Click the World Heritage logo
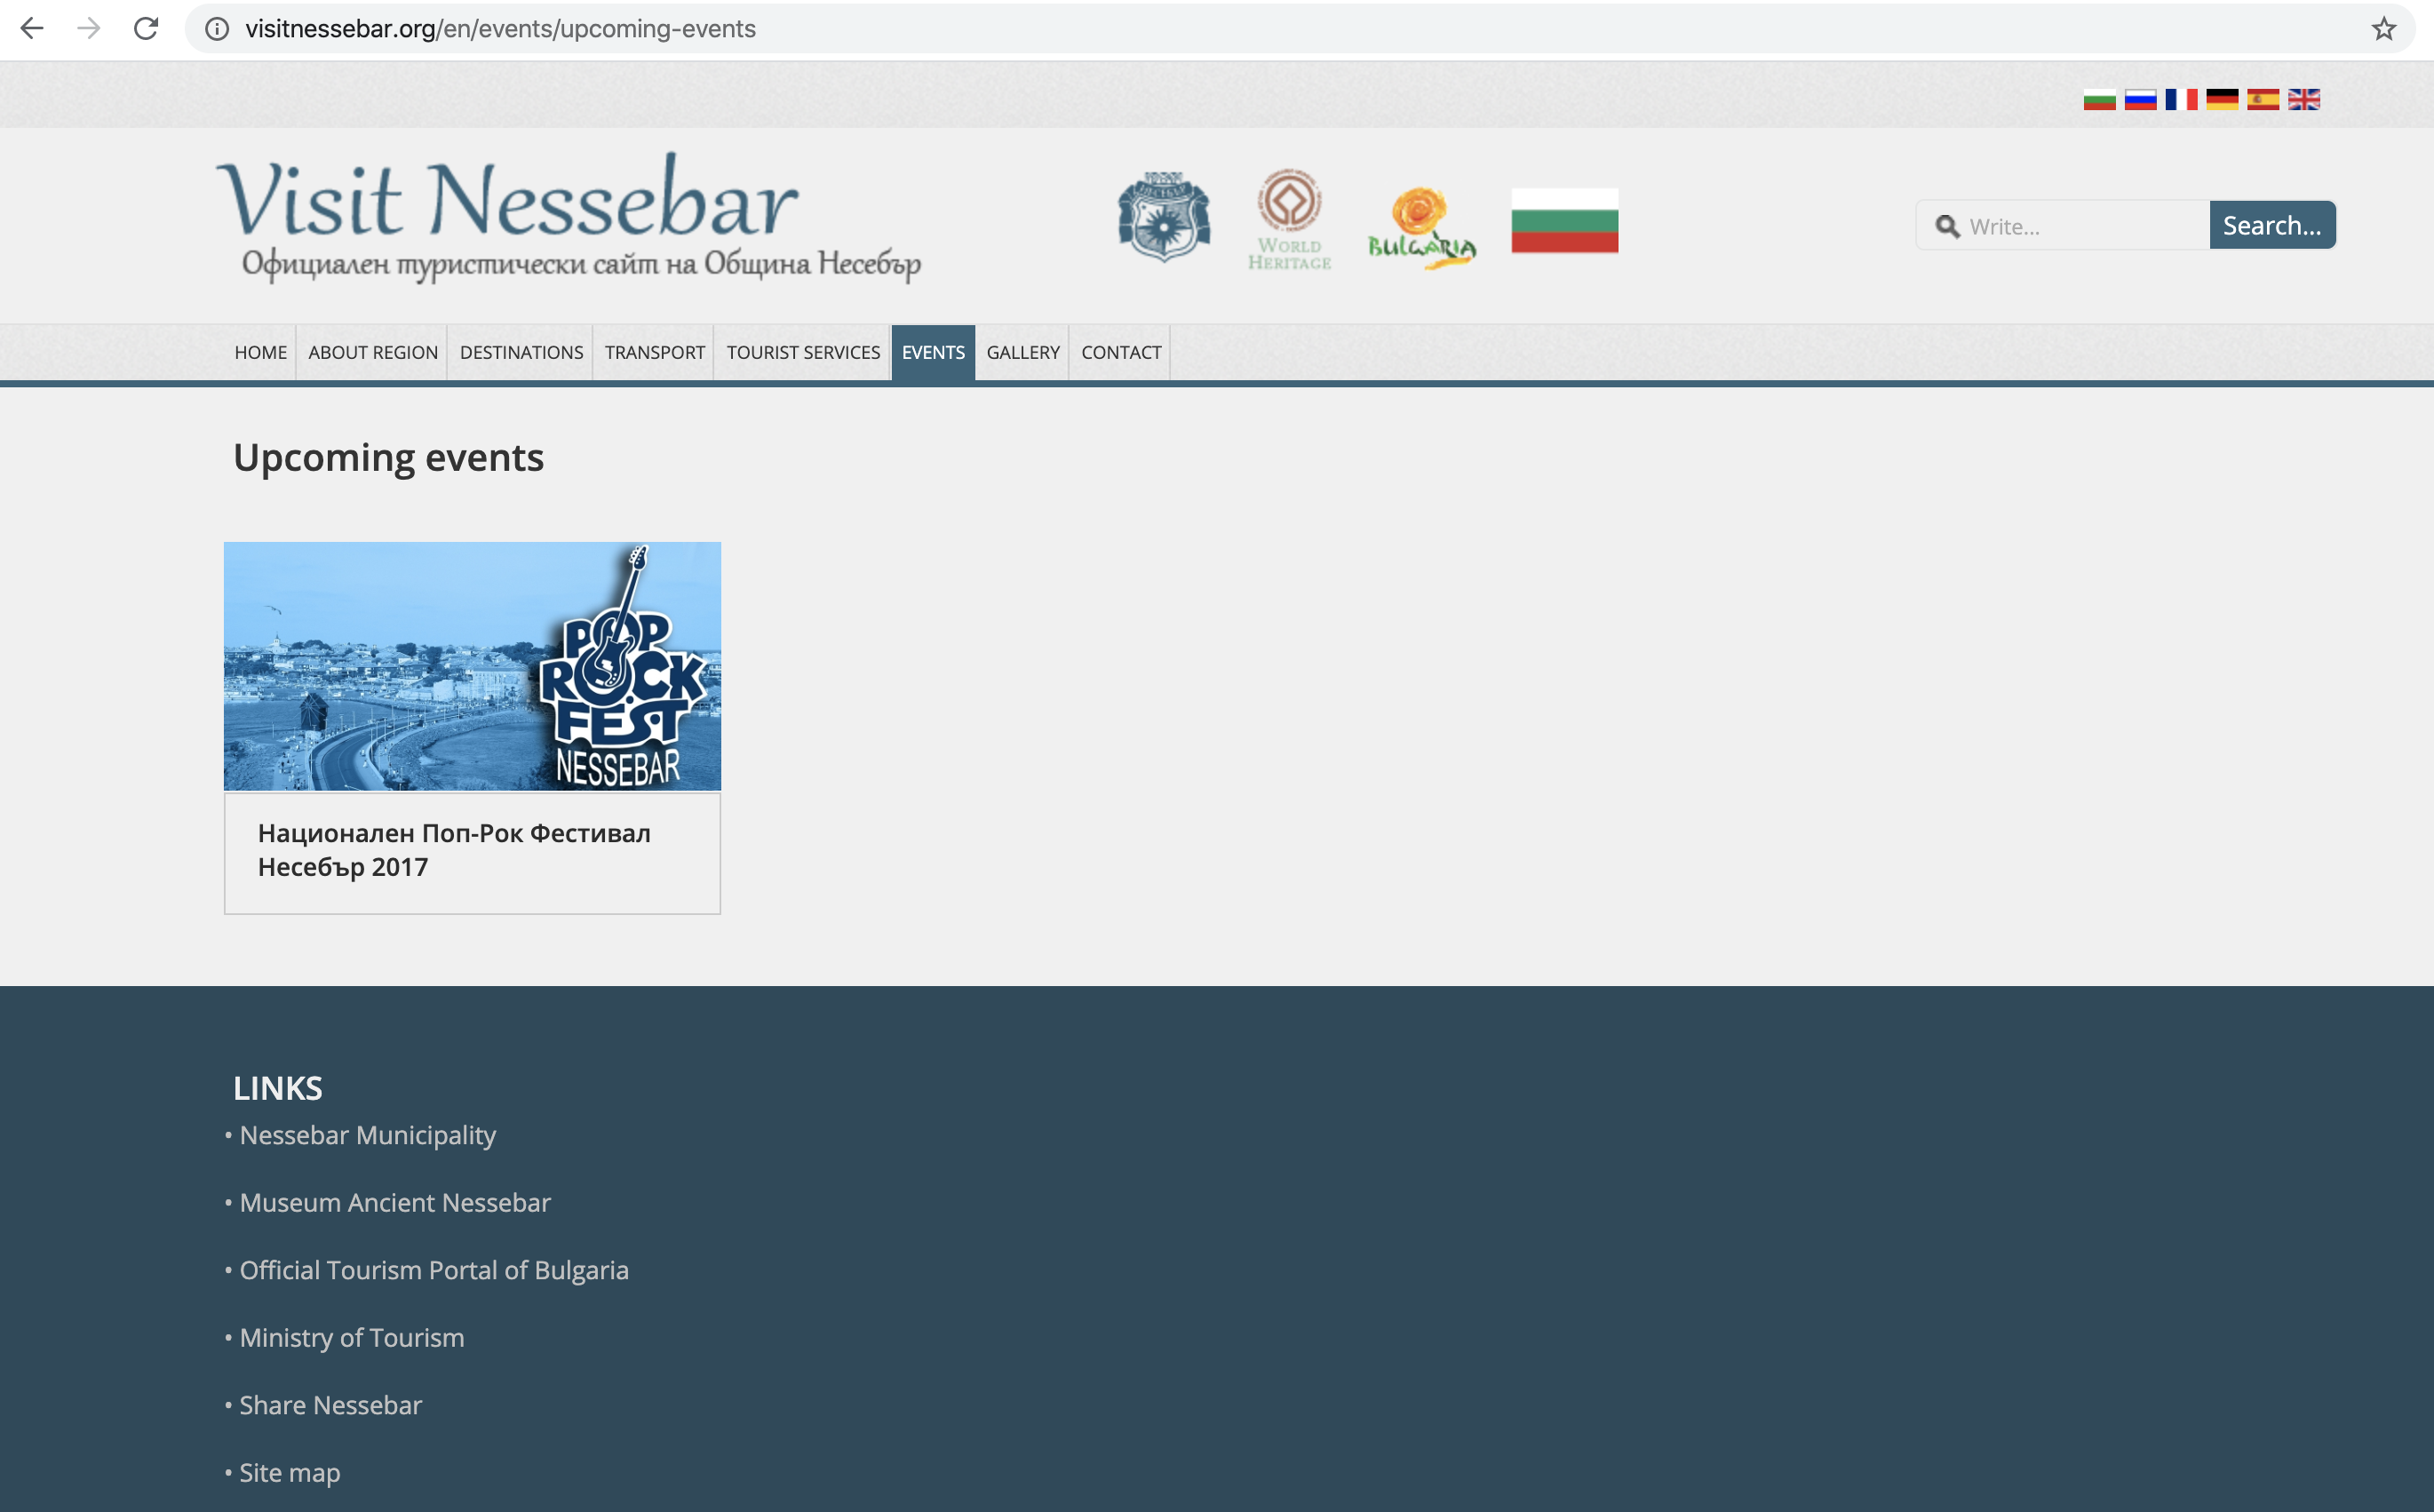The height and width of the screenshot is (1512, 2434). pos(1289,219)
